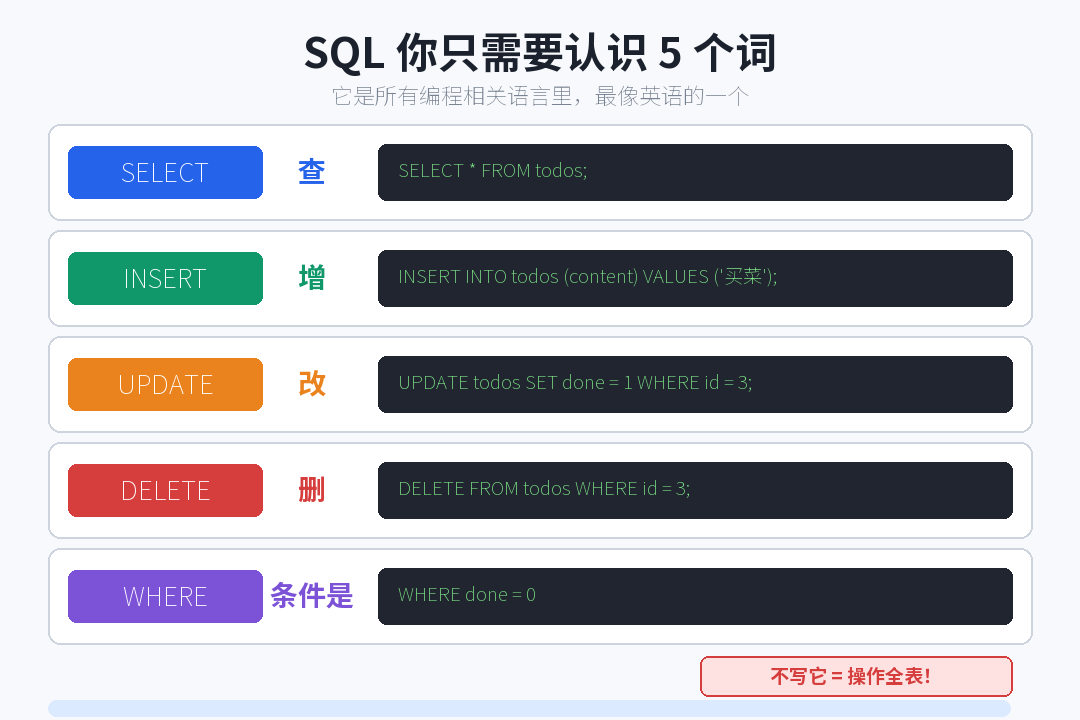Select the 'WHERE done = 0' code line
This screenshot has width=1080, height=720.
tap(467, 595)
